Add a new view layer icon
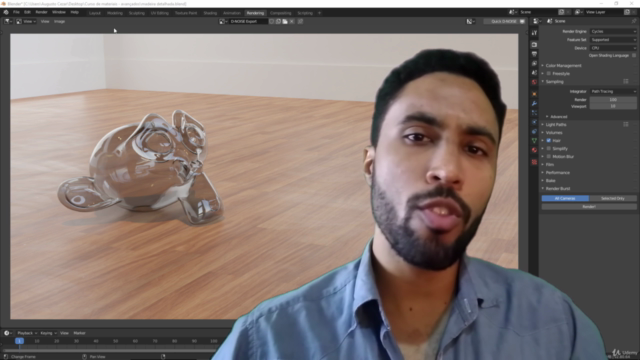The width and height of the screenshot is (640, 360). click(627, 12)
